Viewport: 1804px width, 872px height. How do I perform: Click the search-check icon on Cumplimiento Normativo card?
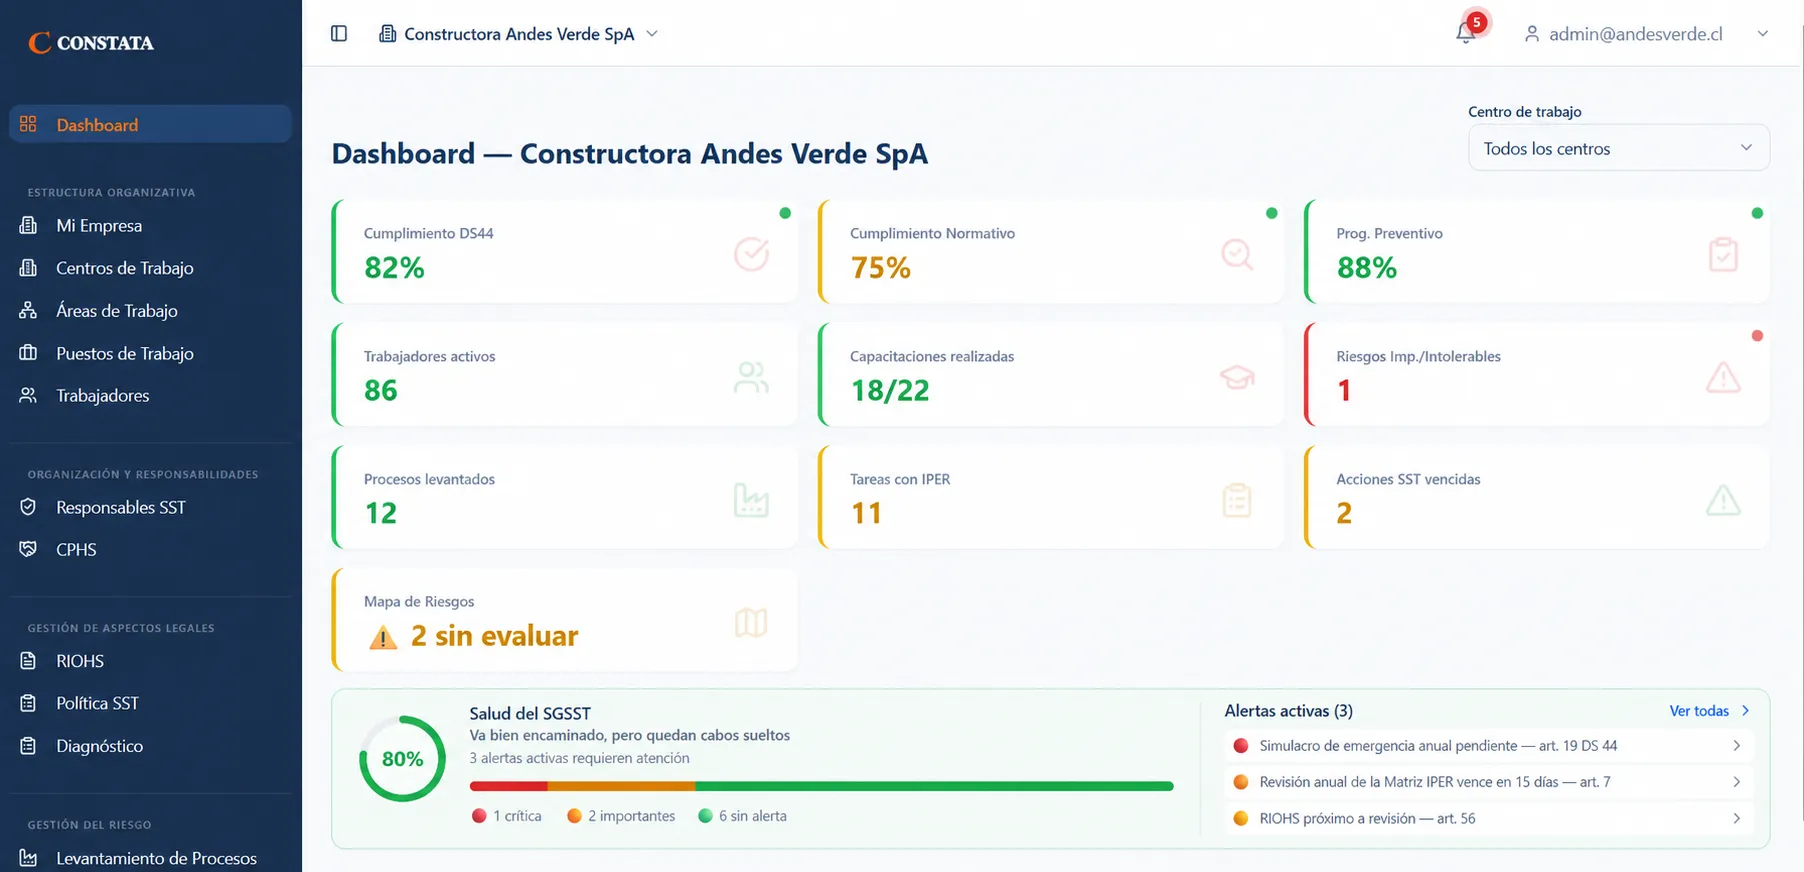tap(1237, 254)
